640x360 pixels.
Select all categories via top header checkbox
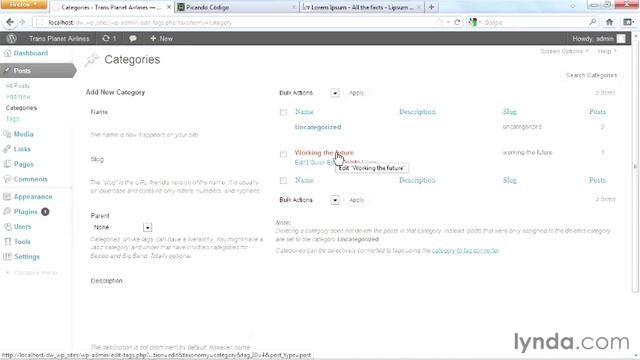coord(283,112)
